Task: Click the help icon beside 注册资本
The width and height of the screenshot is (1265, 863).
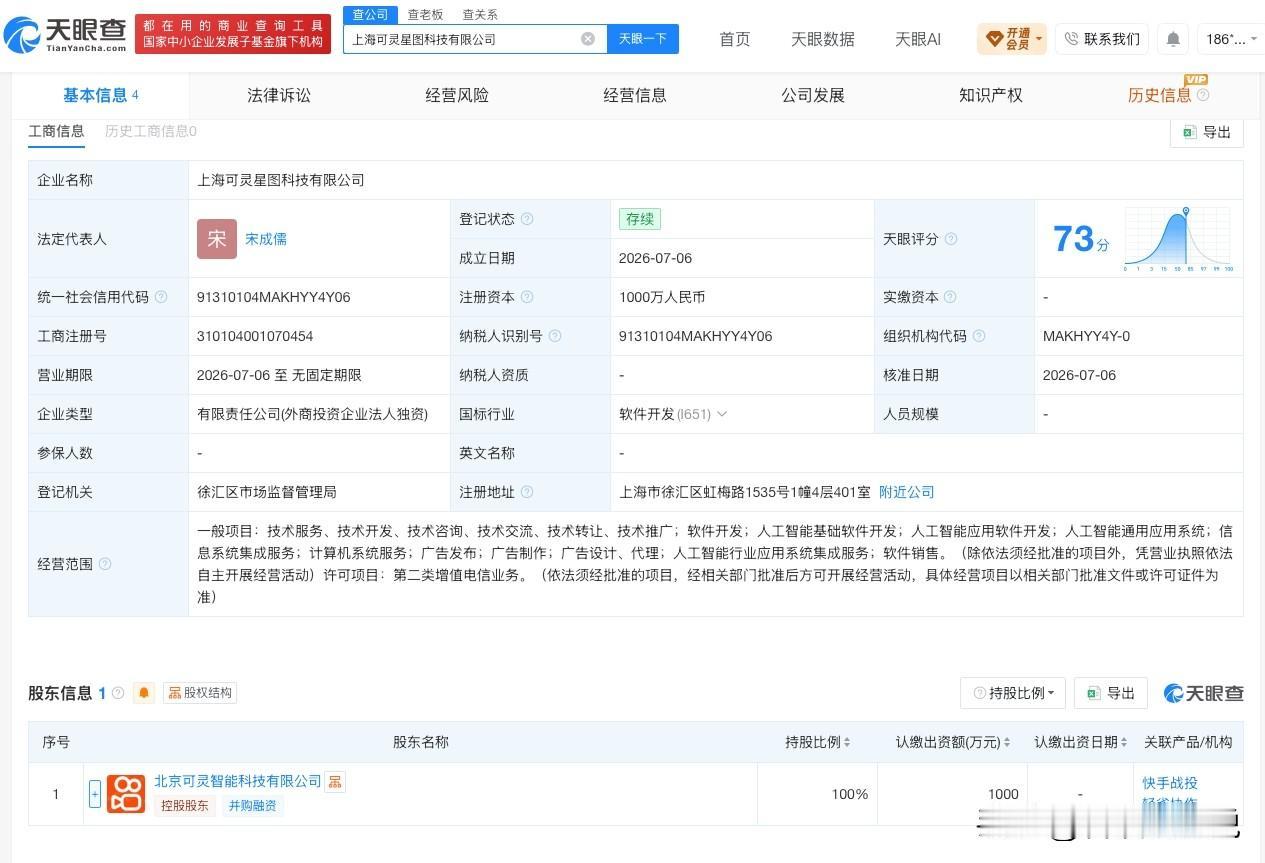Action: (527, 297)
